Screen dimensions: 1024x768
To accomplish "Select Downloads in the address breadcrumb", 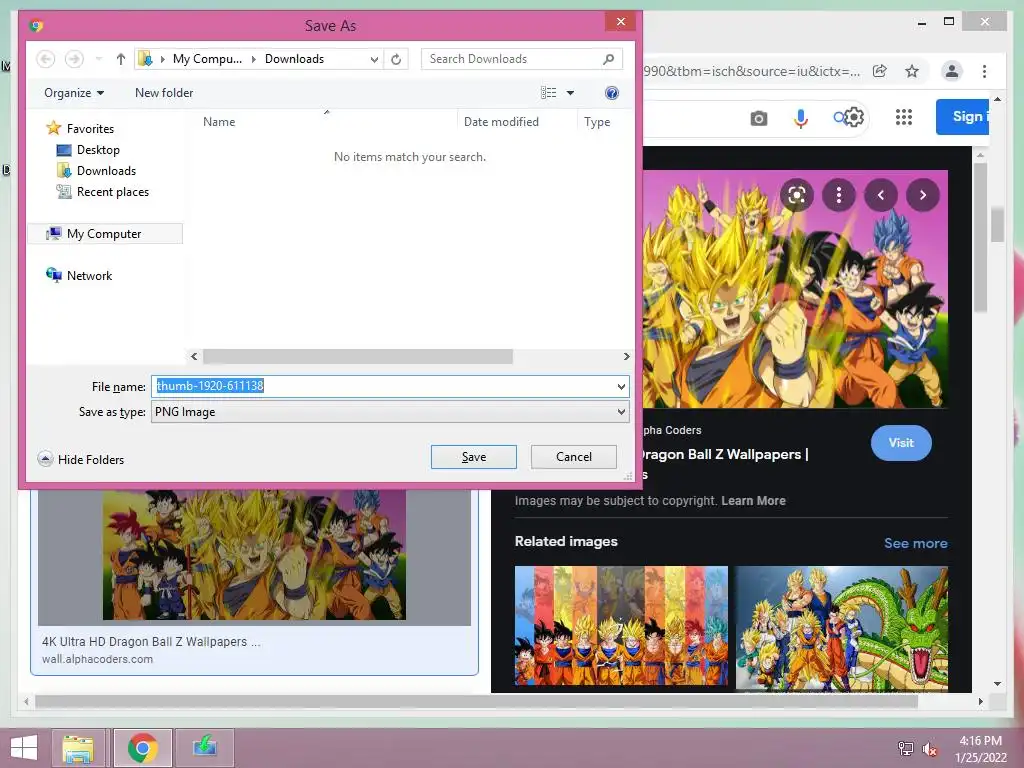I will 294,59.
